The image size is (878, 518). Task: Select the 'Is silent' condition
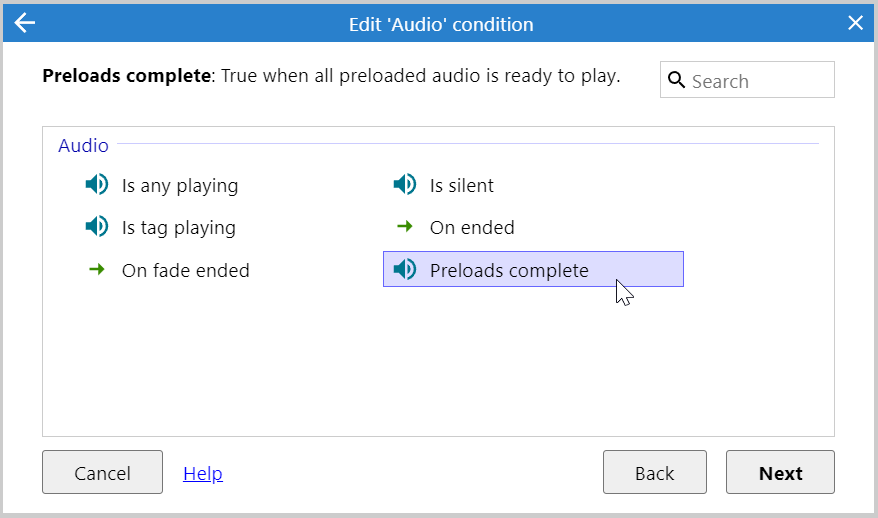click(443, 185)
